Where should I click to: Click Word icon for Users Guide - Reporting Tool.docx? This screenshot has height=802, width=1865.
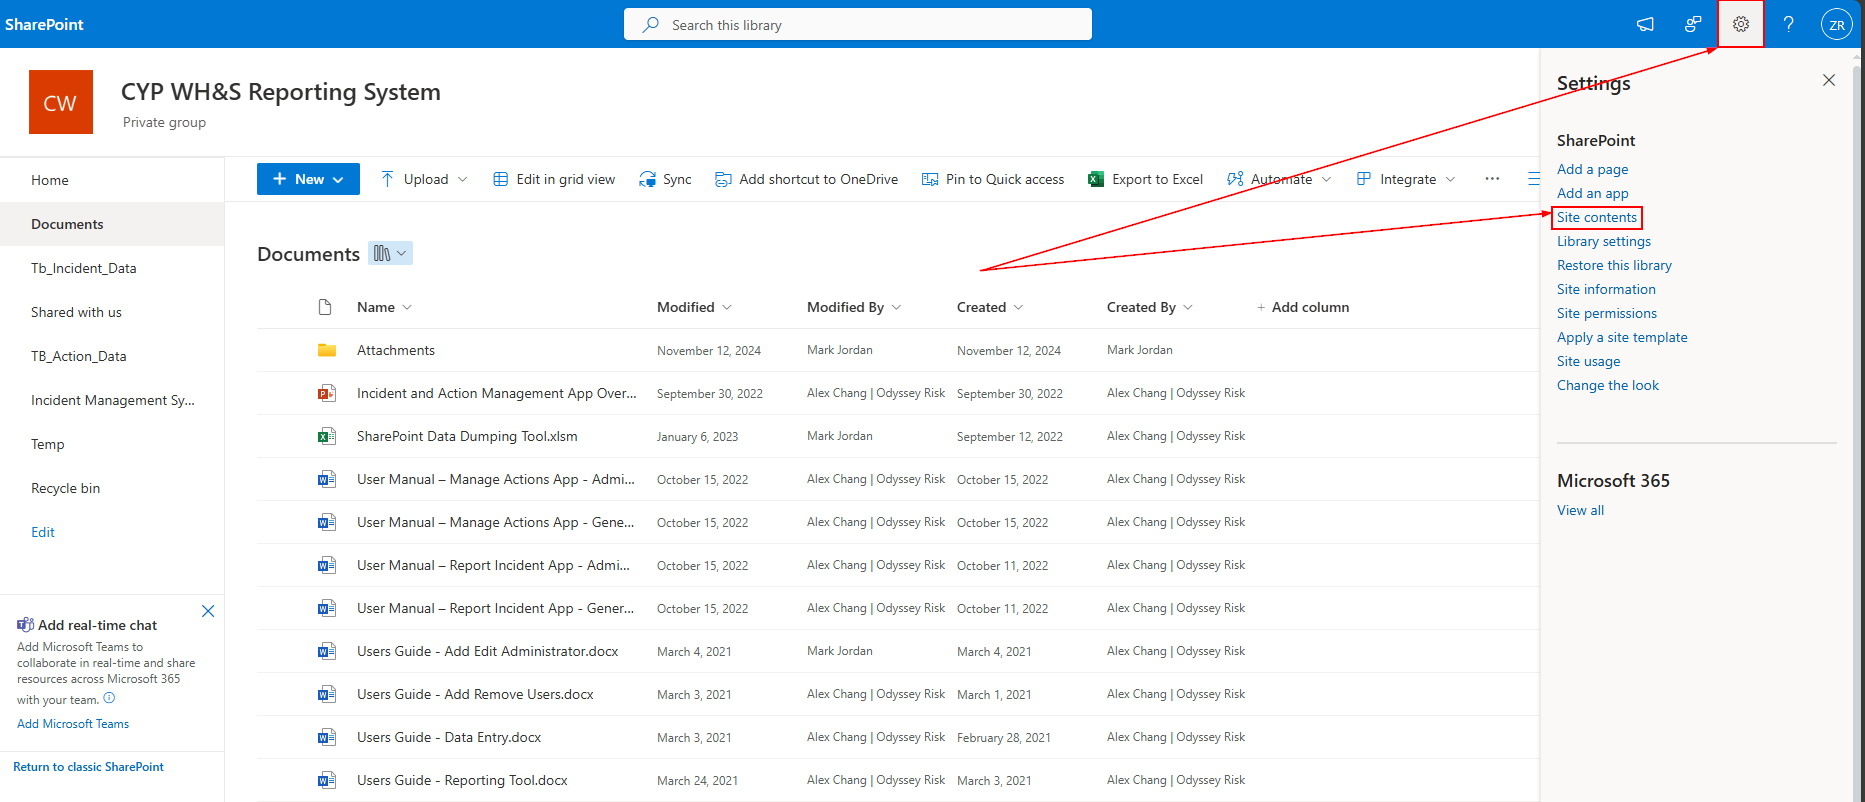point(326,780)
